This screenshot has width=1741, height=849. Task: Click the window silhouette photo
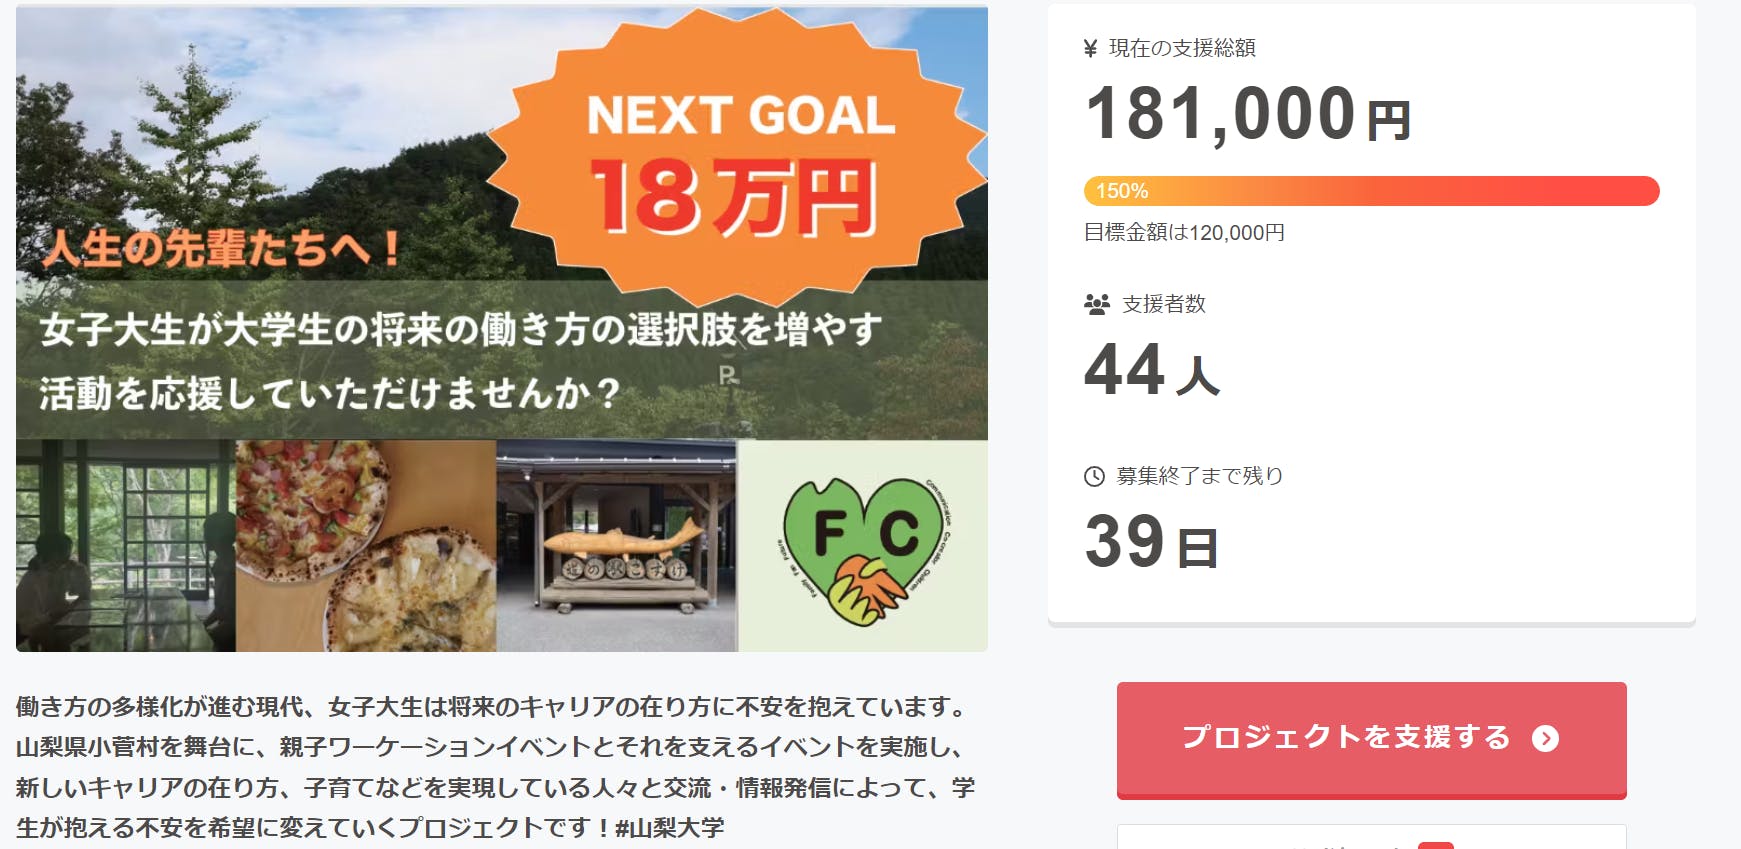pos(126,546)
